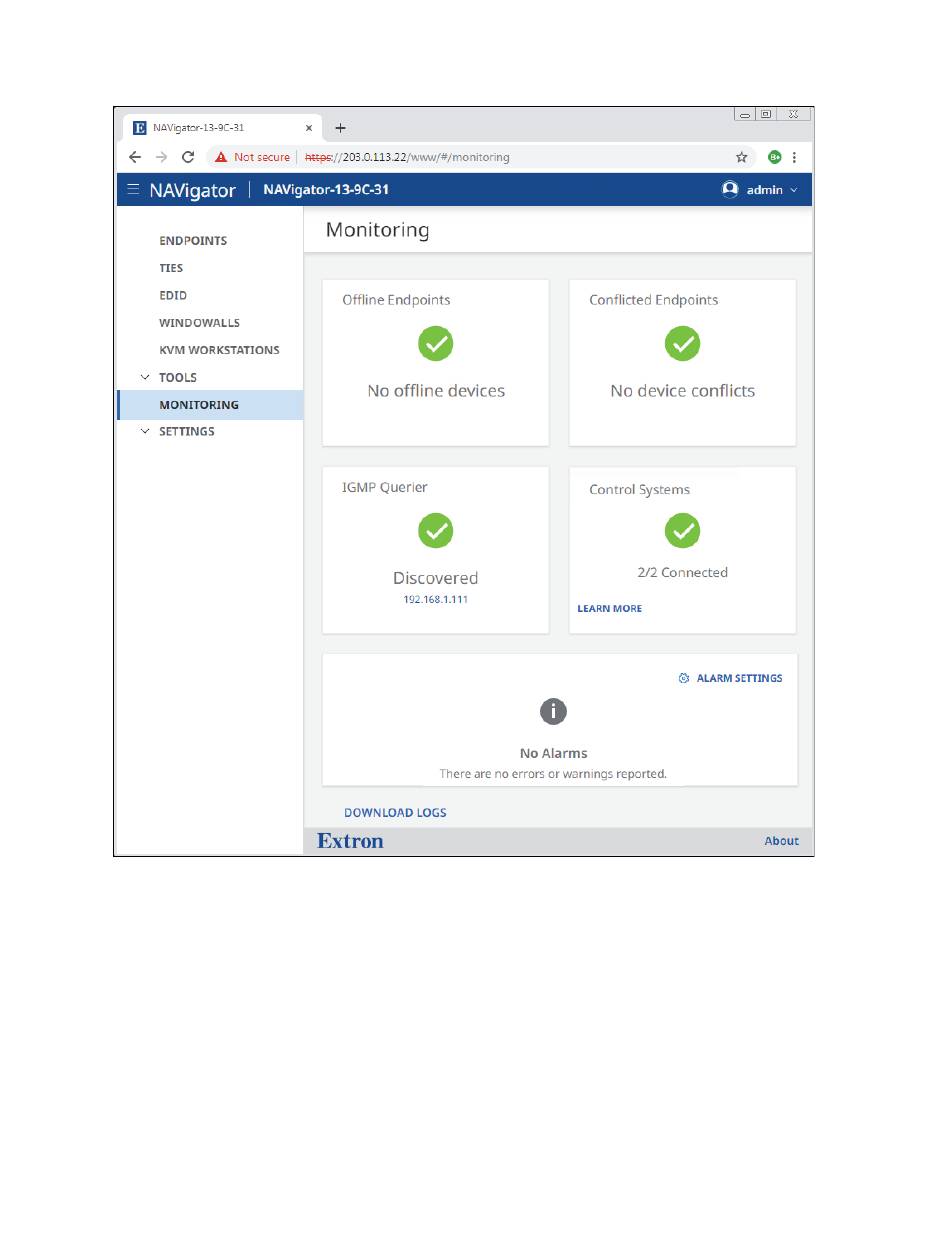Navigate to TIES in sidebar
This screenshot has height=1260, width=950.
click(x=171, y=268)
